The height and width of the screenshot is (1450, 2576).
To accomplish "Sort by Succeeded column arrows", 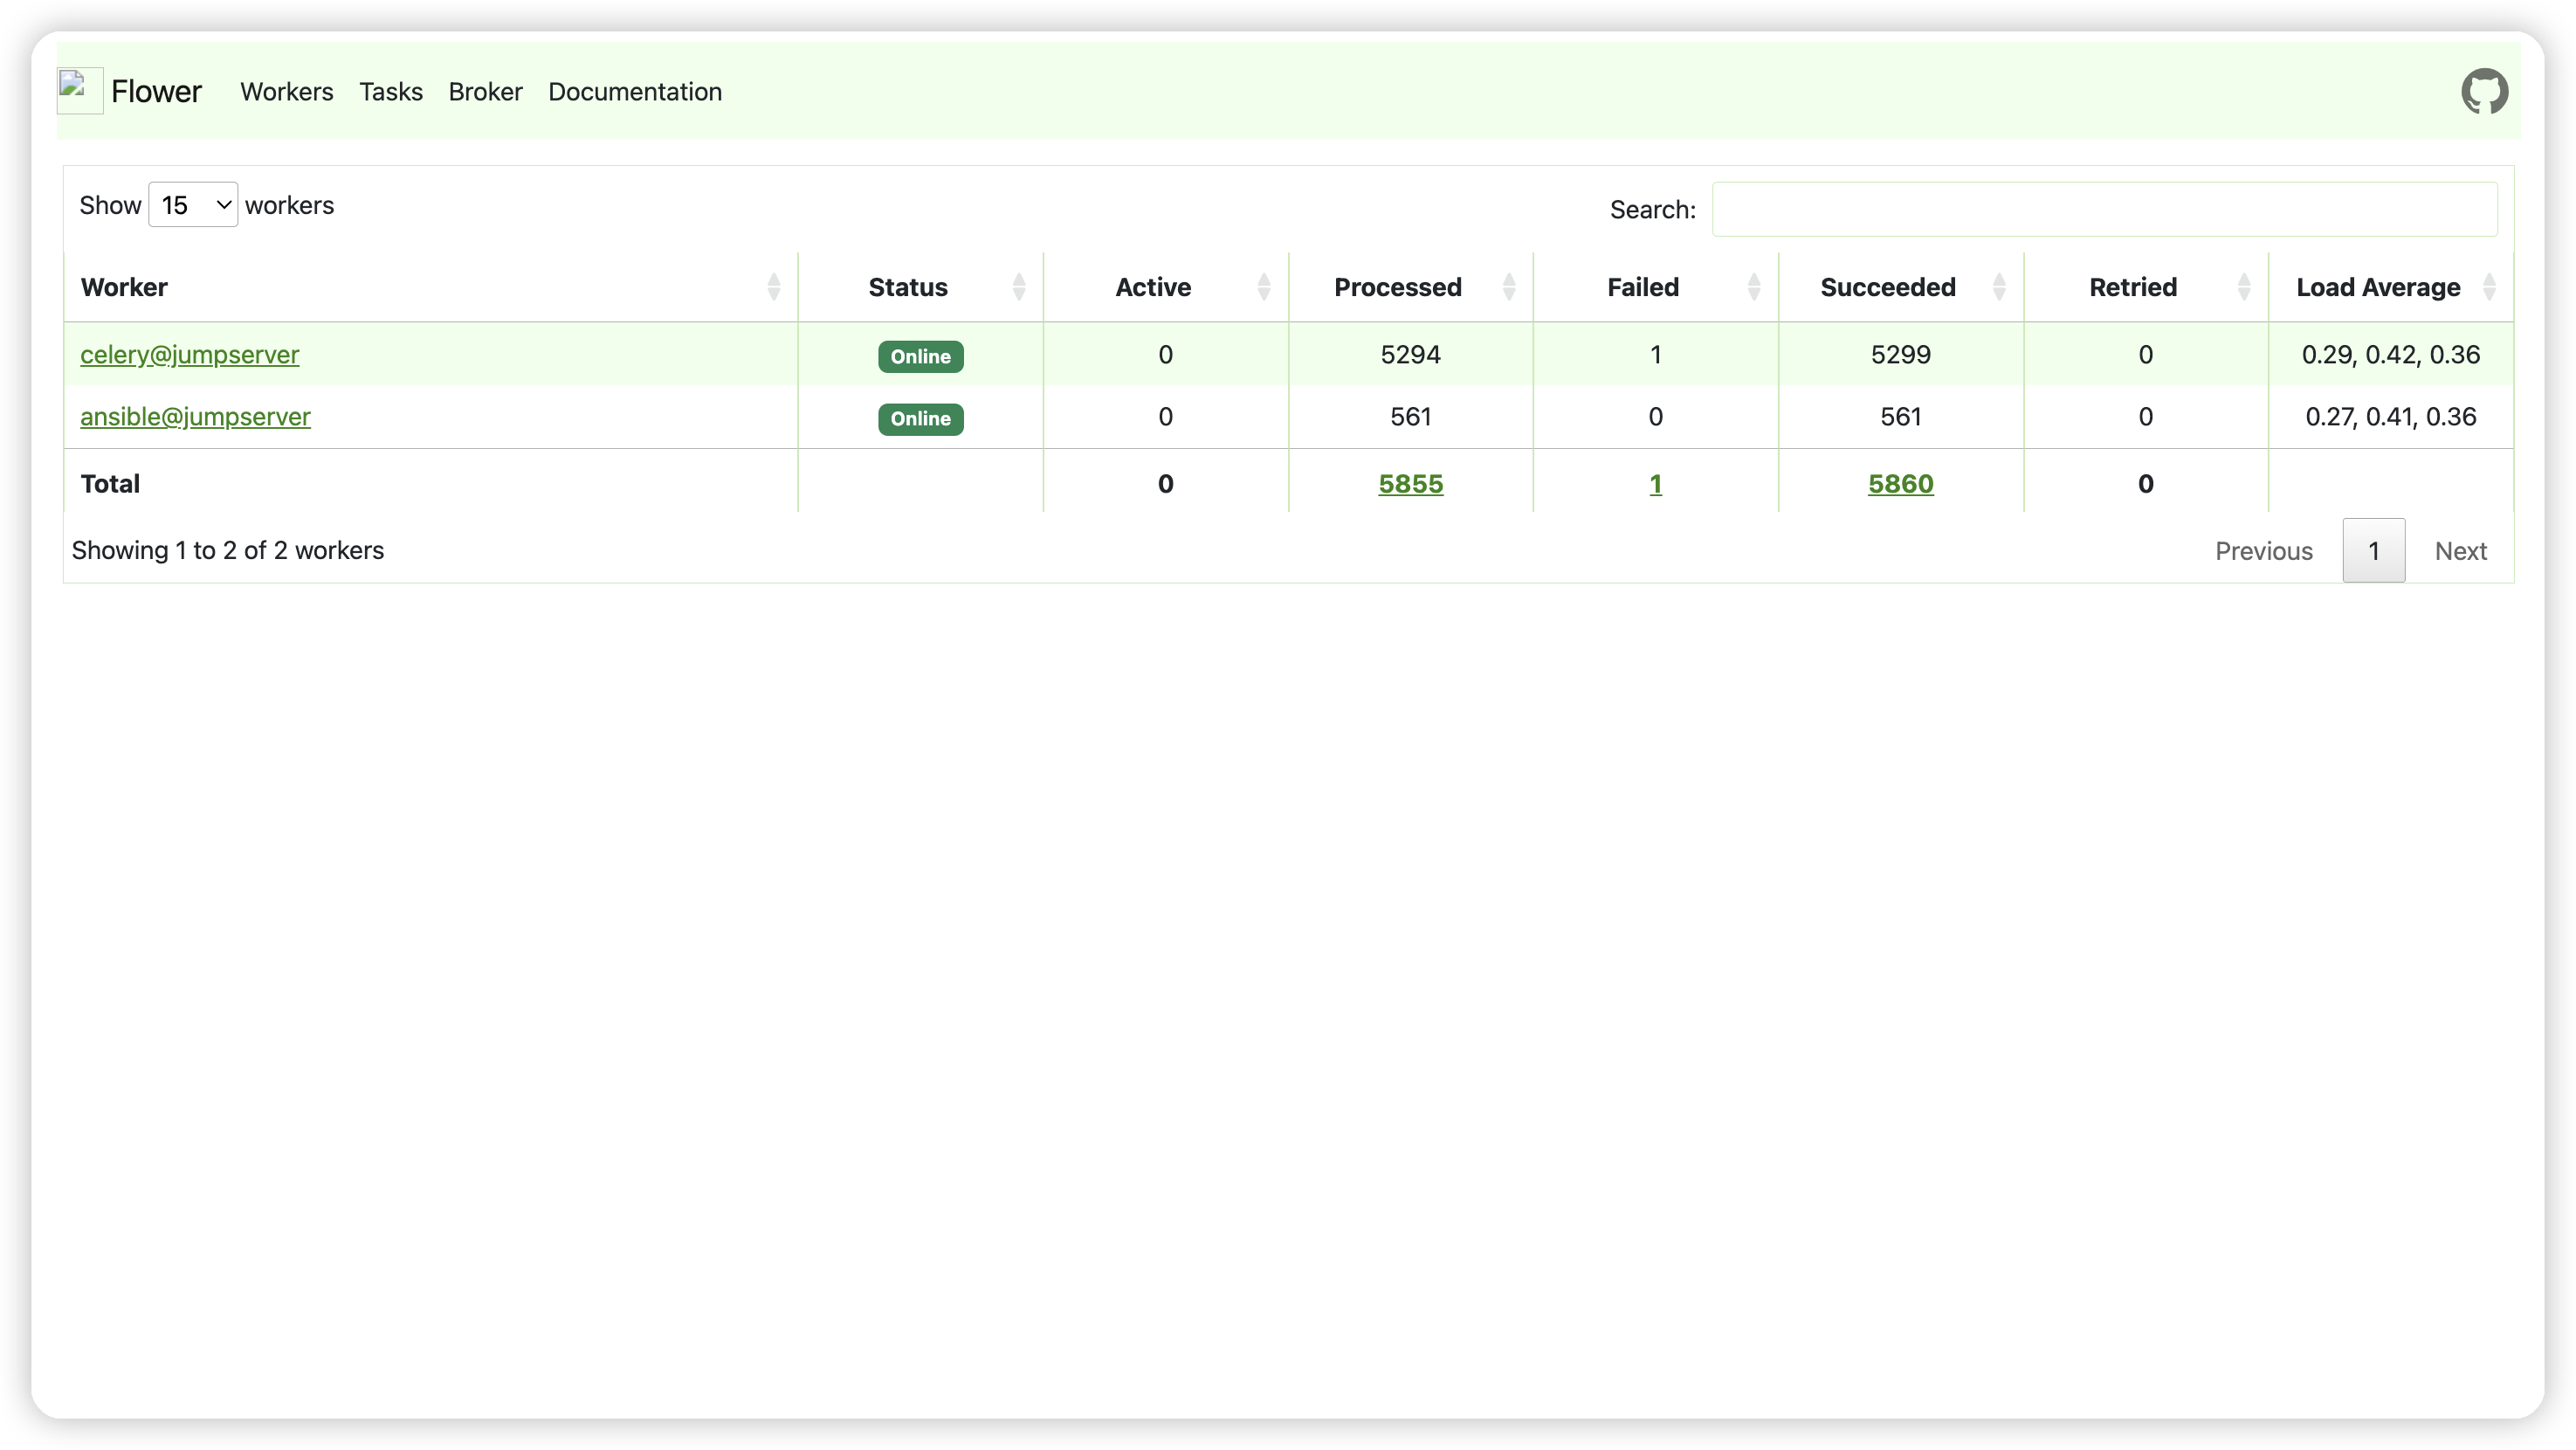I will 1998,287.
